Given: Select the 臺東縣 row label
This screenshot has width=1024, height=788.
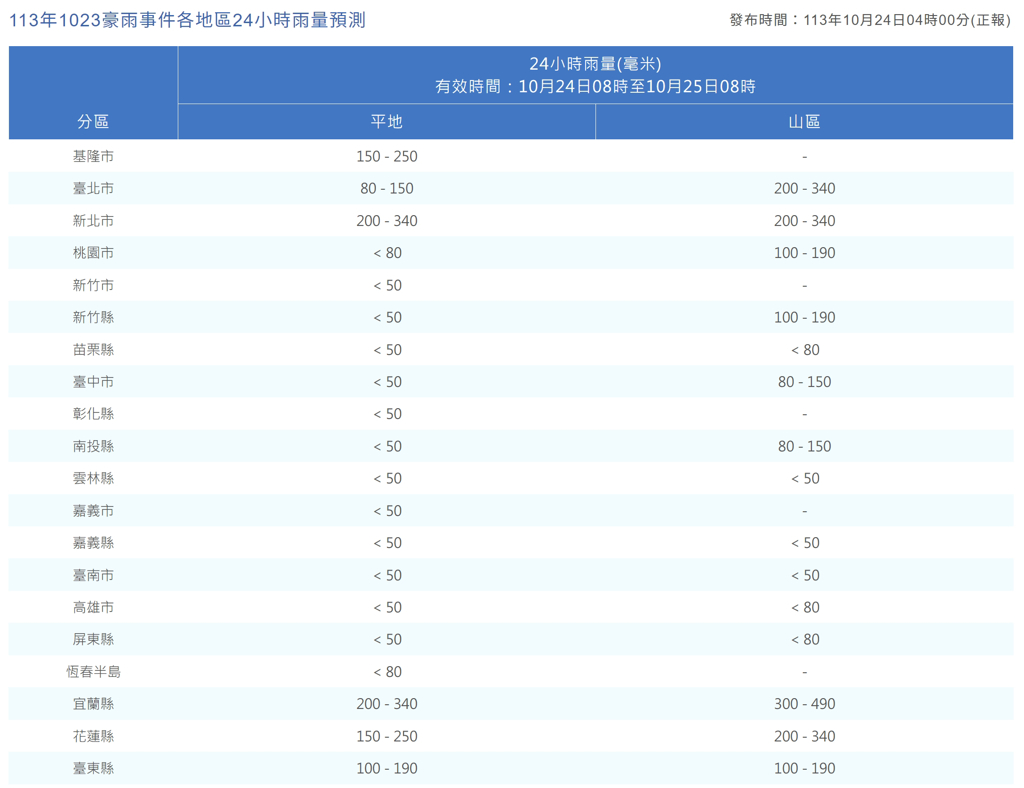Looking at the screenshot, I should click(x=93, y=768).
